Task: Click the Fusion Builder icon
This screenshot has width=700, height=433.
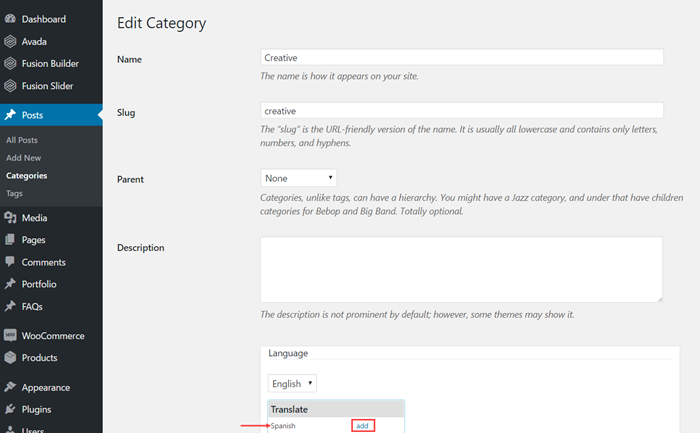Action: [x=10, y=63]
